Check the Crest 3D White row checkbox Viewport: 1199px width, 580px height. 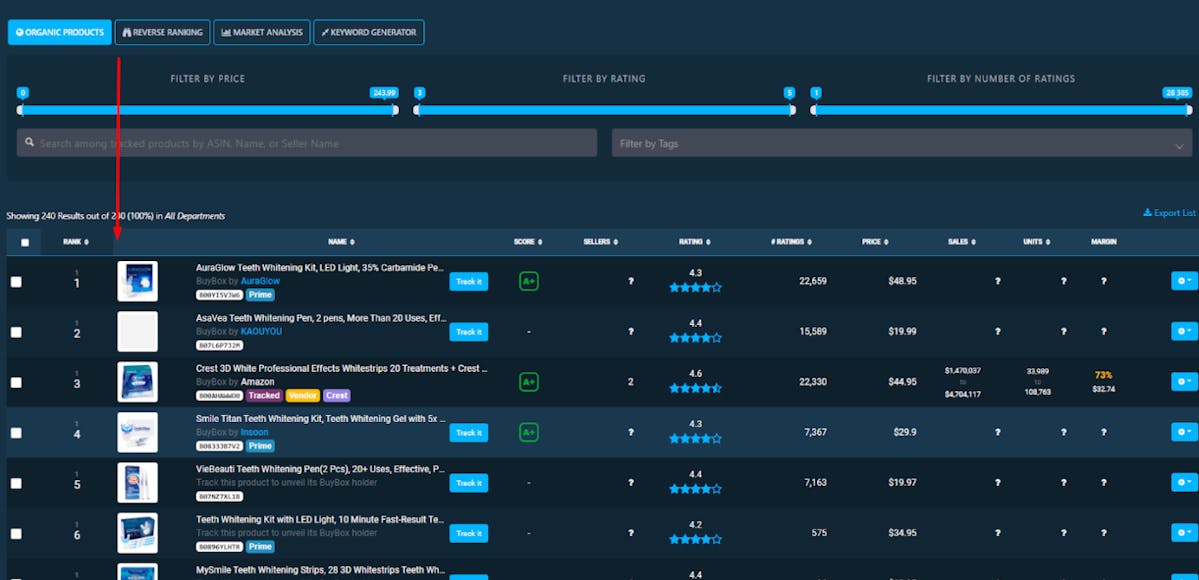point(16,383)
